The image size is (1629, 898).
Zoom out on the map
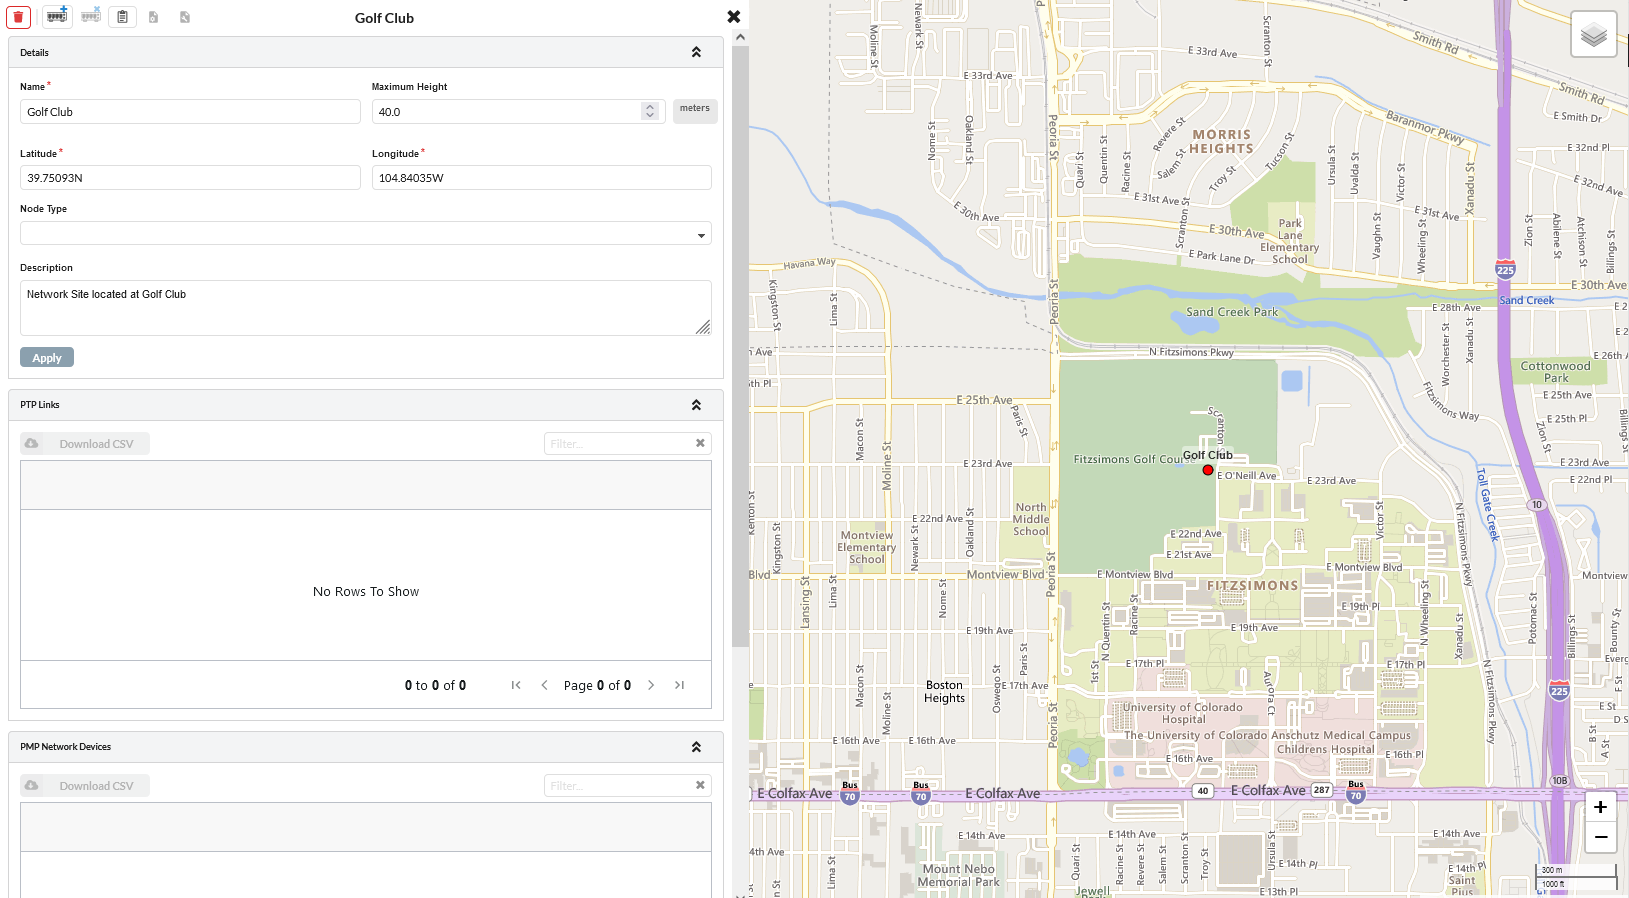coord(1601,837)
